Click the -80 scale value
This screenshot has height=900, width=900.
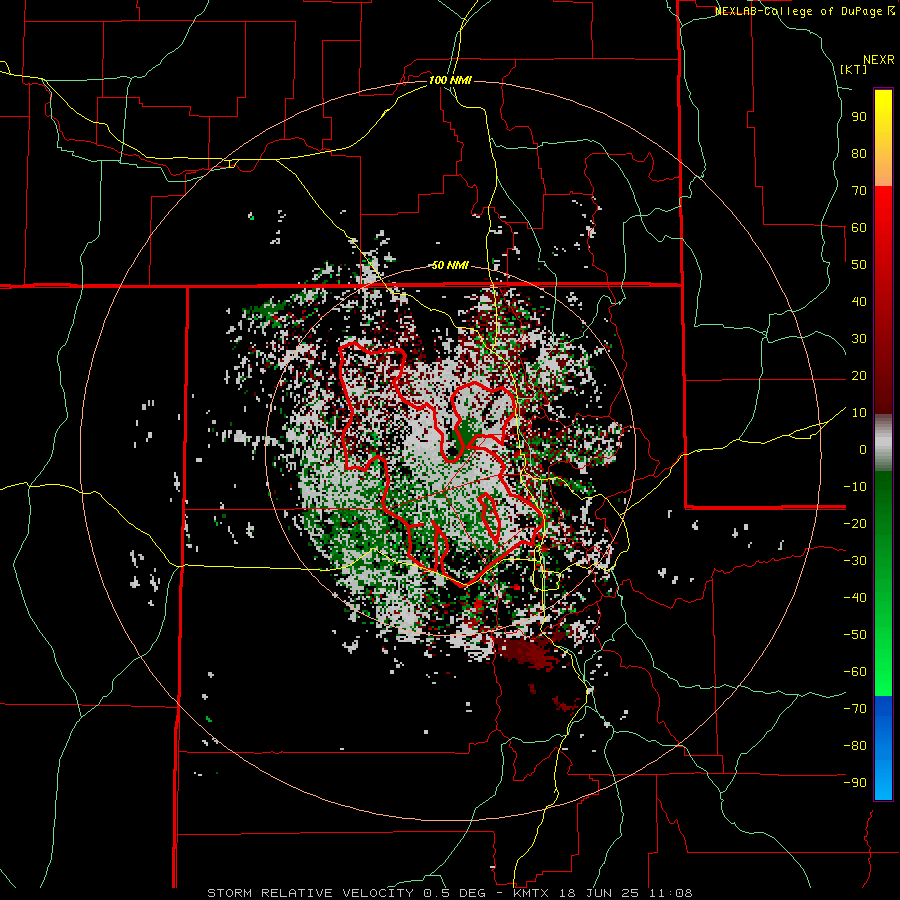855,746
